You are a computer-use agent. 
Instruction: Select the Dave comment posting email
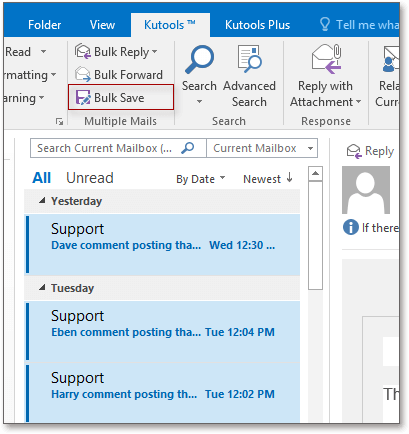[x=163, y=244]
